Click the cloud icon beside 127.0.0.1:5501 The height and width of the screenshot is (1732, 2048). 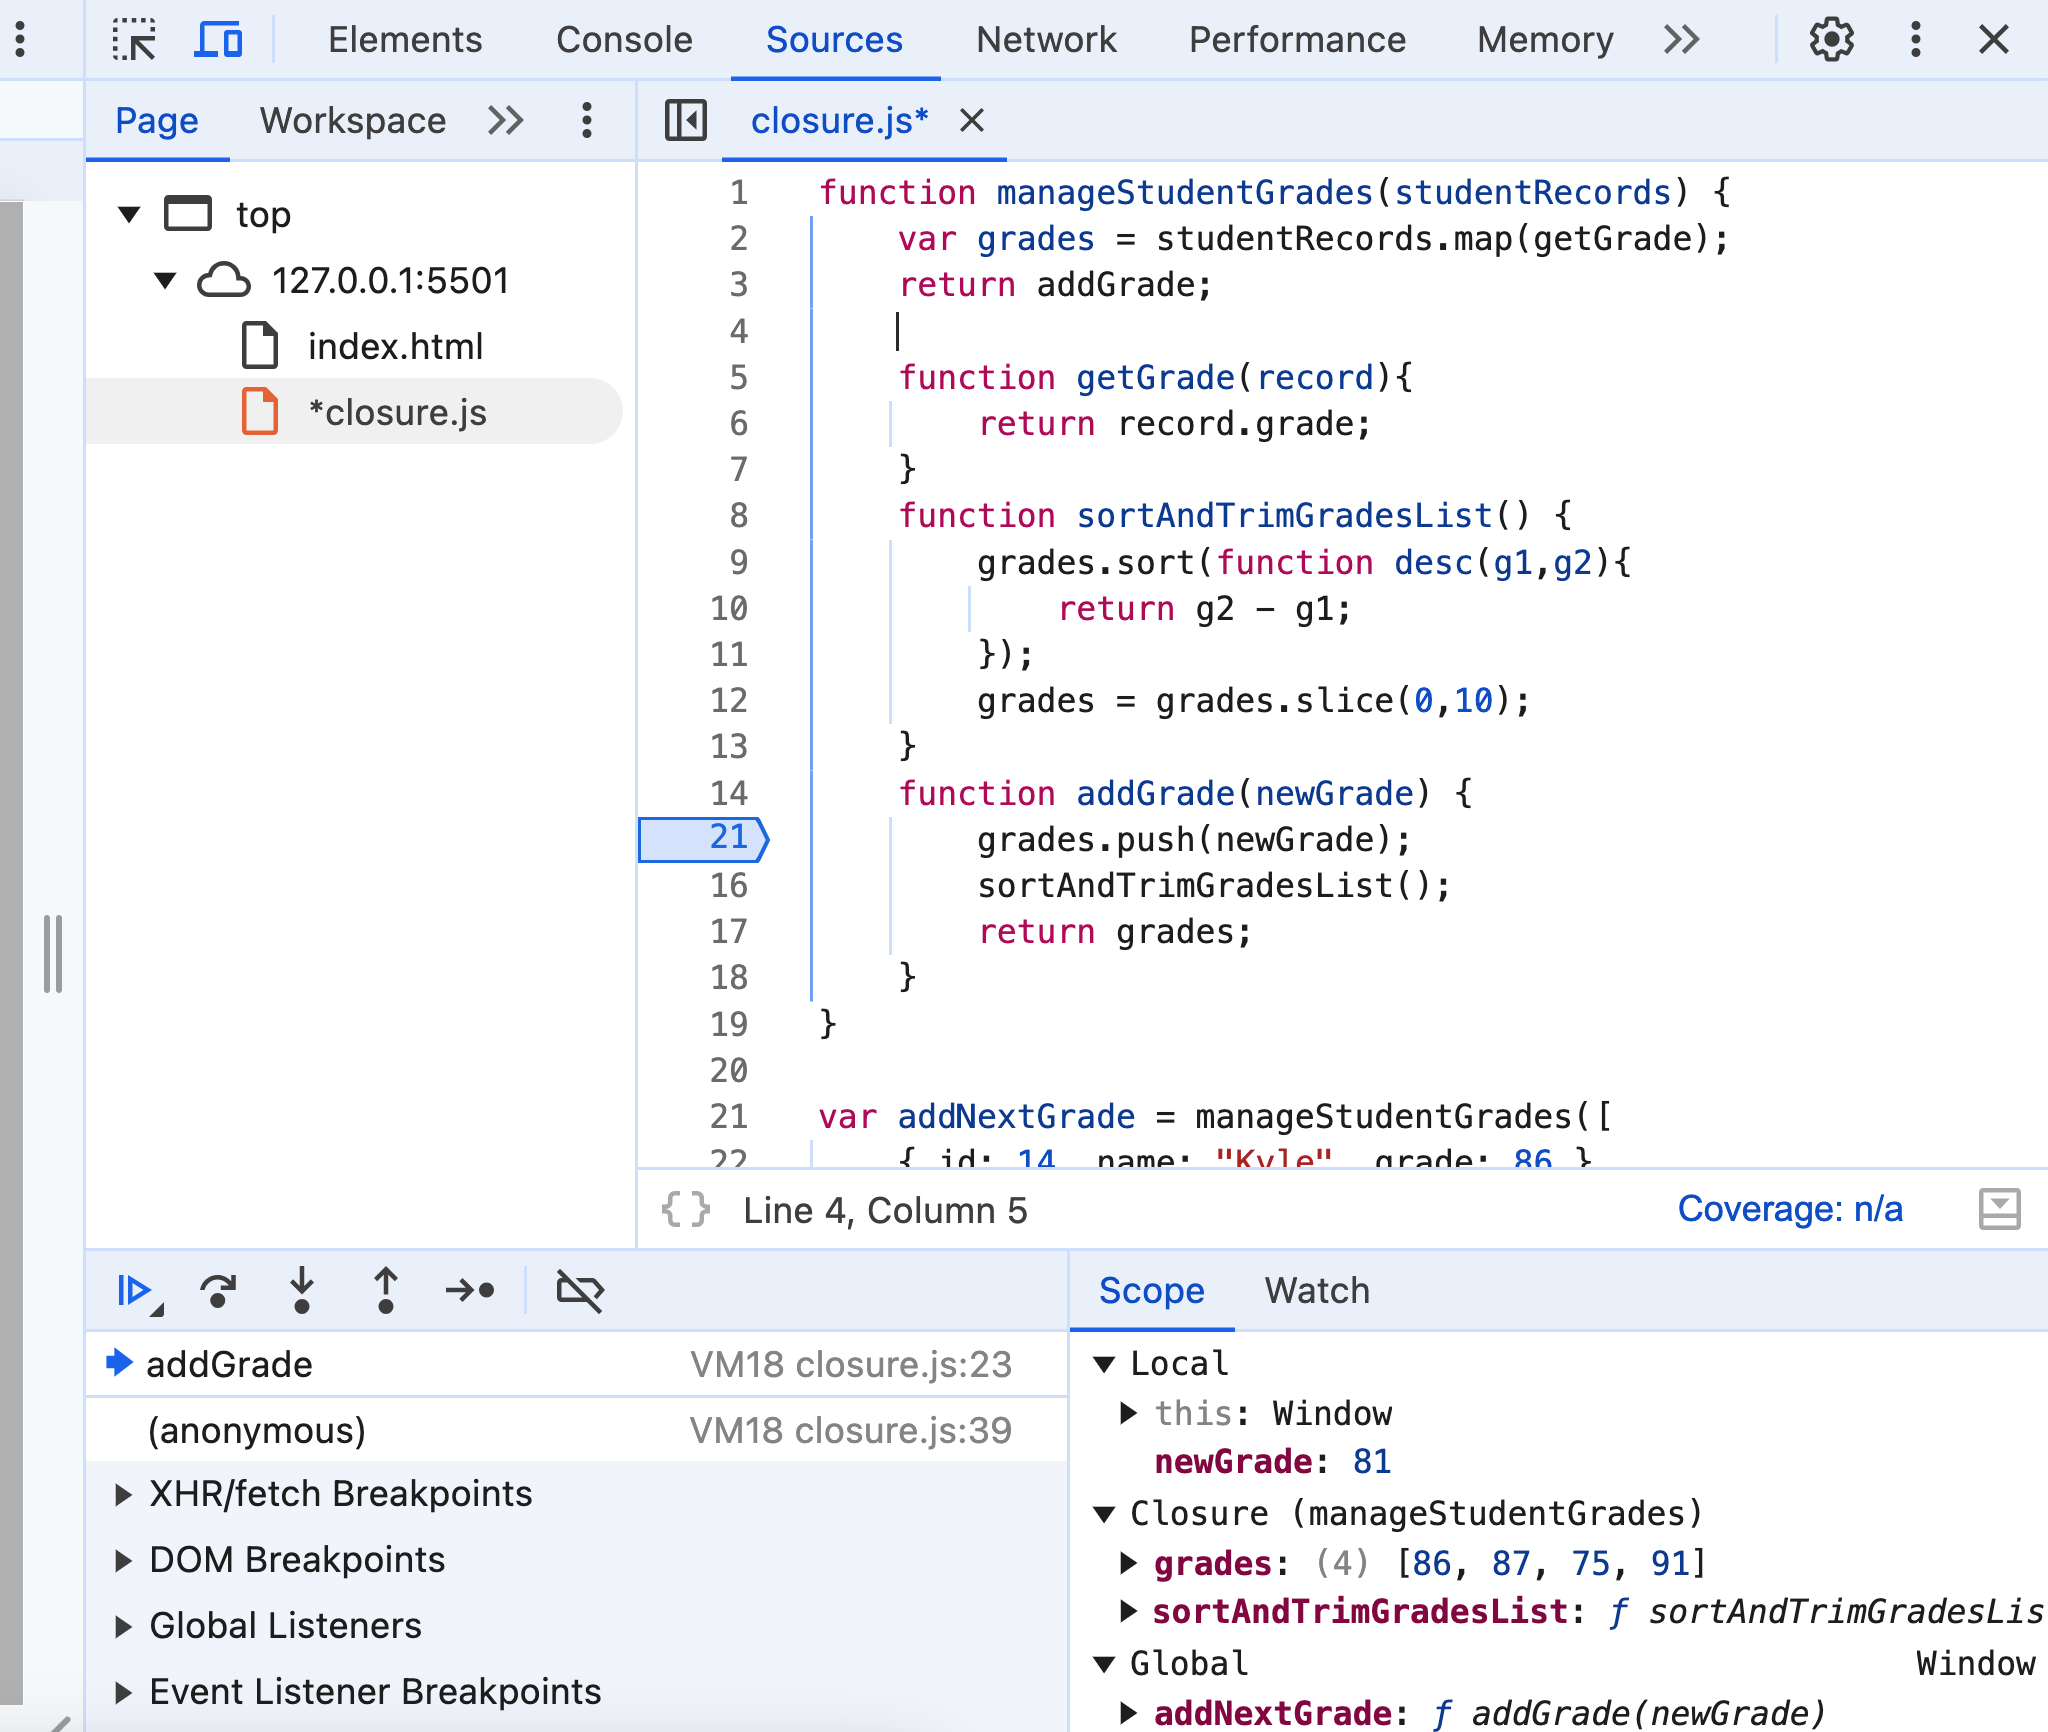tap(224, 280)
